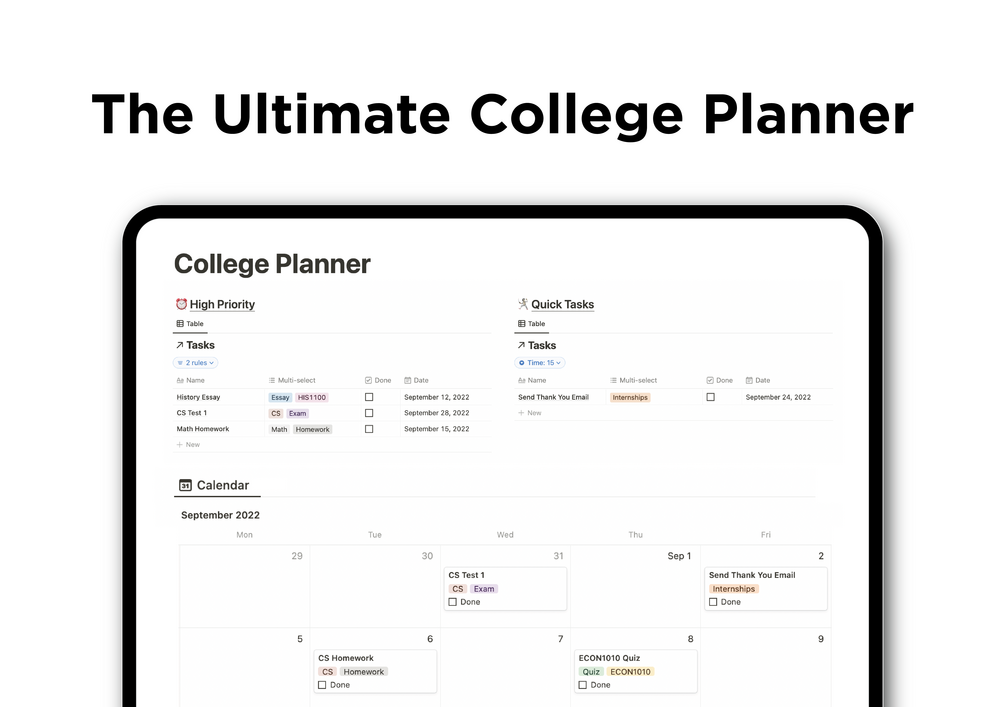Click the running figure icon beside Quick Tasks
The image size is (1005, 707).
(x=523, y=304)
